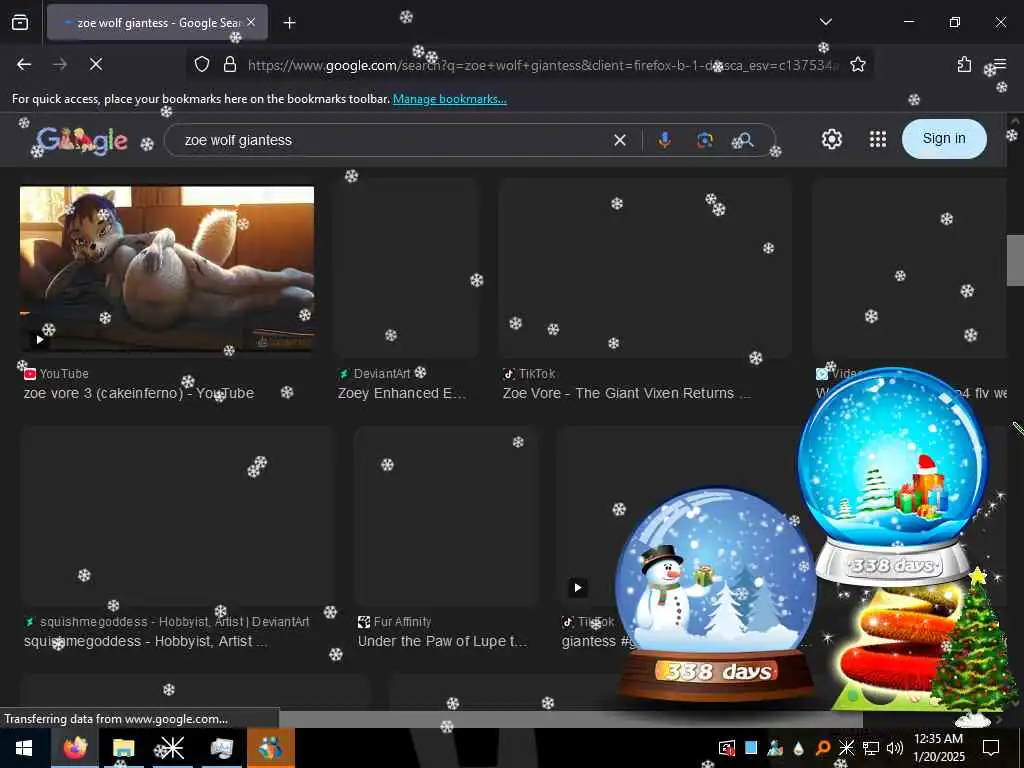Start voice search with the microphone
The height and width of the screenshot is (768, 1024).
click(664, 140)
